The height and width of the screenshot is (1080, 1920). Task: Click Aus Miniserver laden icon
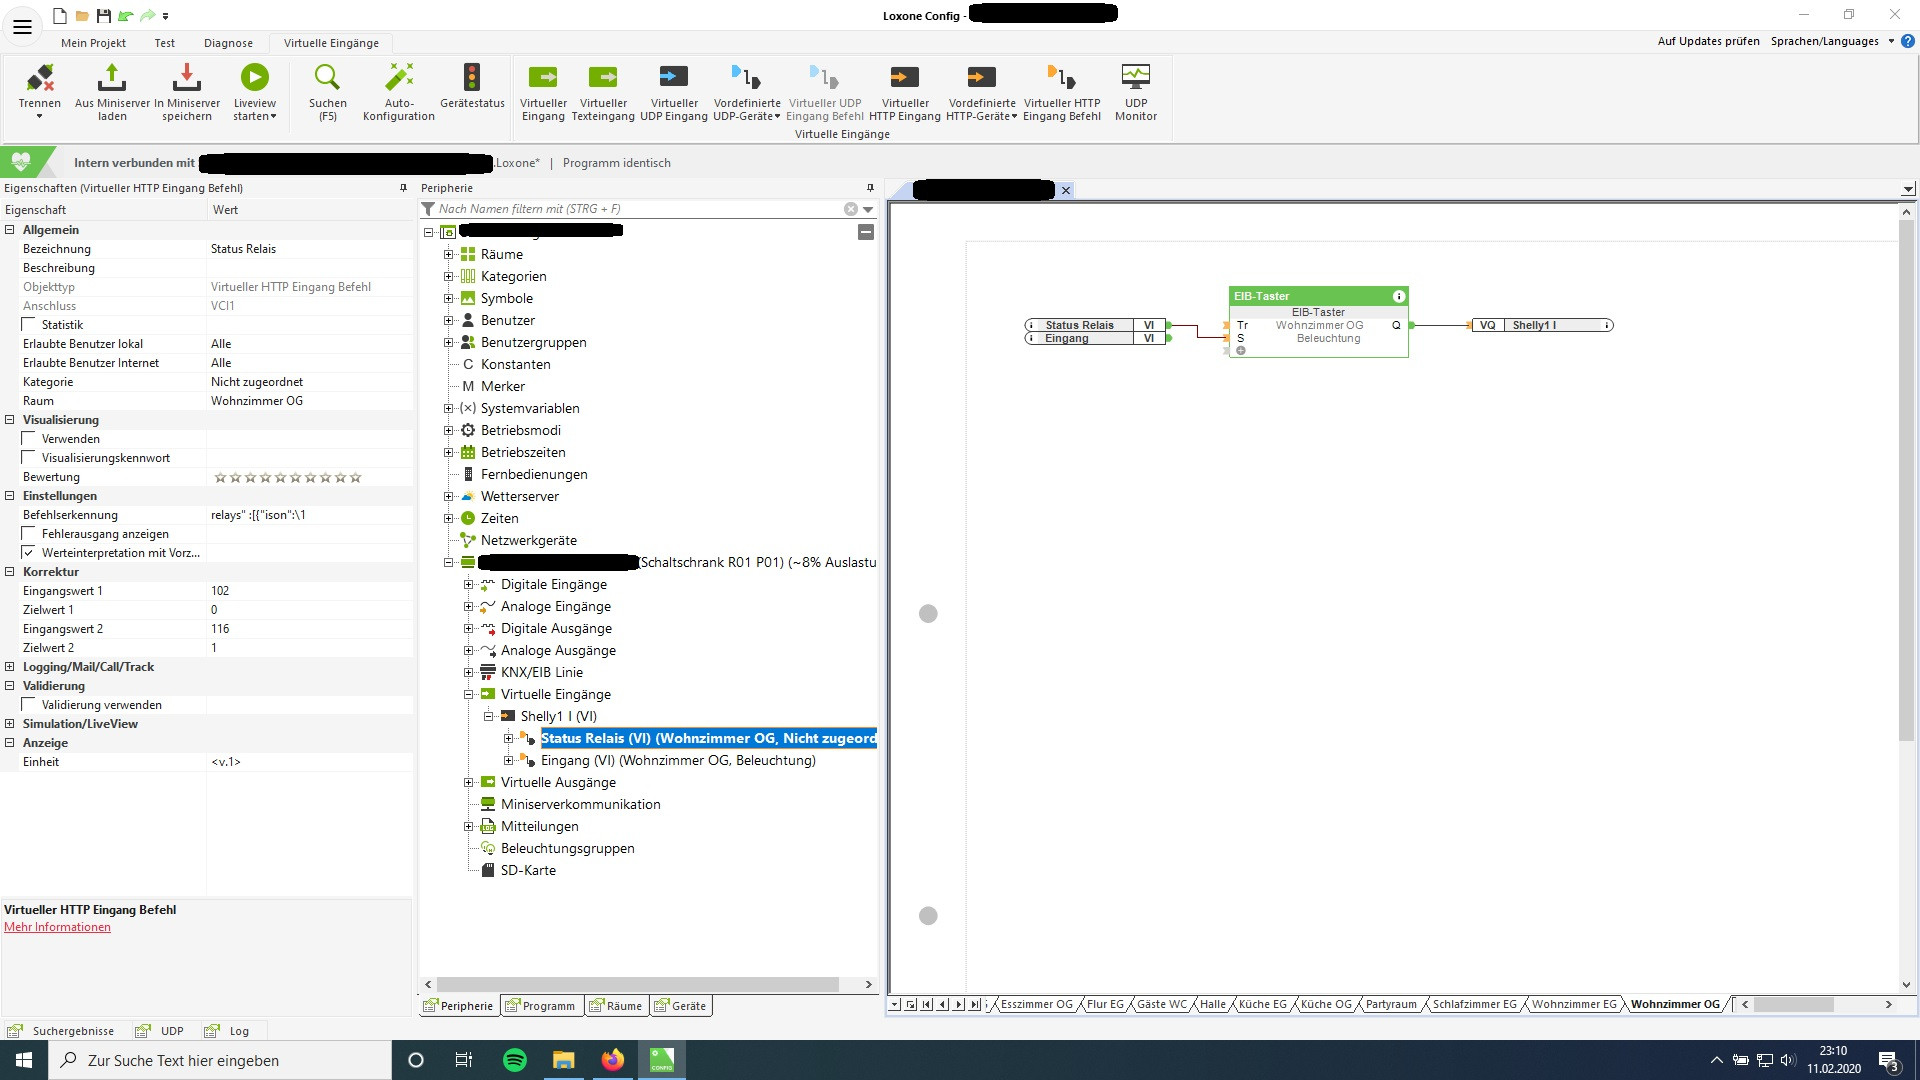click(112, 78)
